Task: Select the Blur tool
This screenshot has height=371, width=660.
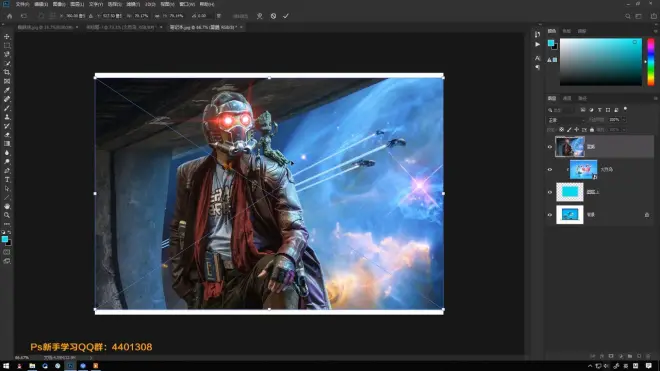Action: [x=7, y=153]
